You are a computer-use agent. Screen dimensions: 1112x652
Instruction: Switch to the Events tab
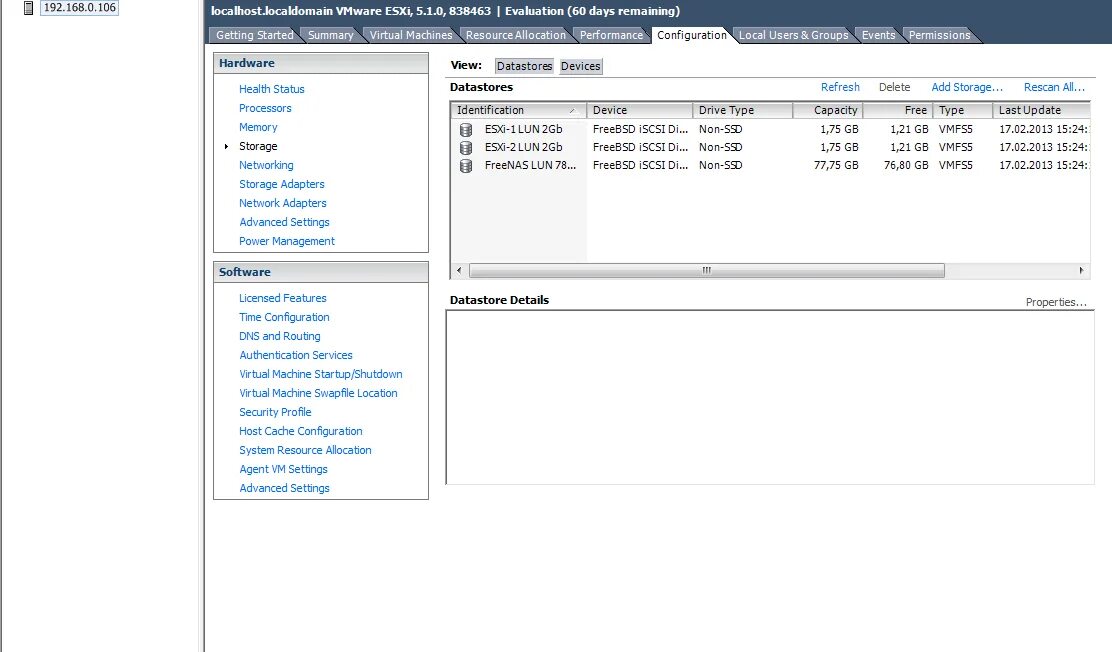pyautogui.click(x=878, y=35)
